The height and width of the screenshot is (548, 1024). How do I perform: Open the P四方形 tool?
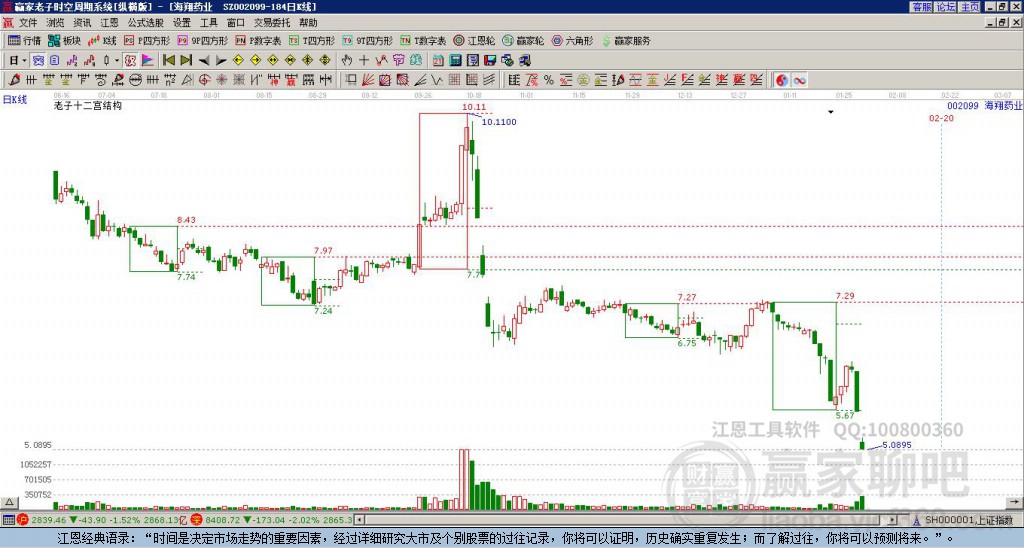(146, 40)
